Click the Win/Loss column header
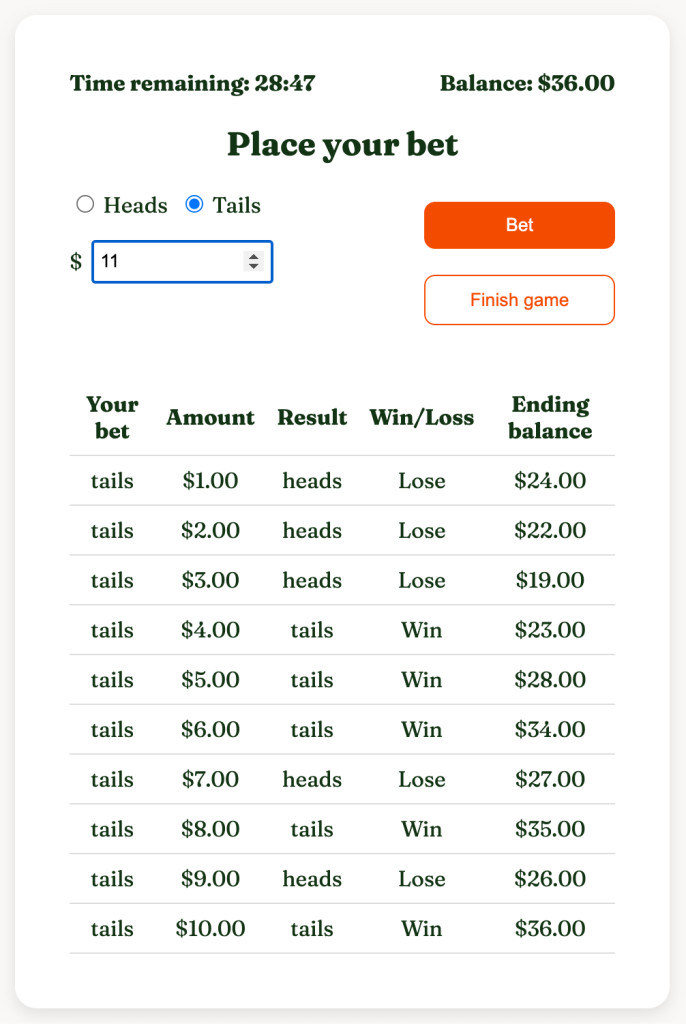Viewport: 686px width, 1024px height. point(421,418)
